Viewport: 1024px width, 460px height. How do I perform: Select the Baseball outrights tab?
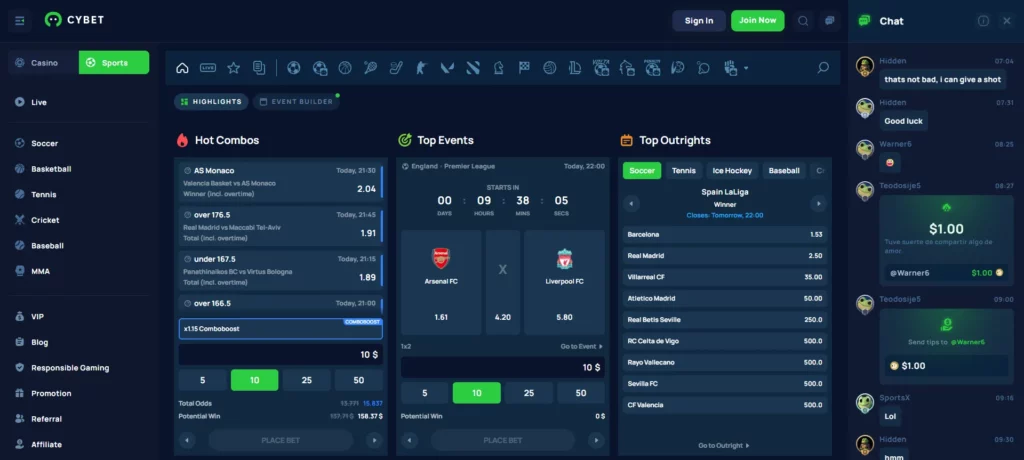784,171
